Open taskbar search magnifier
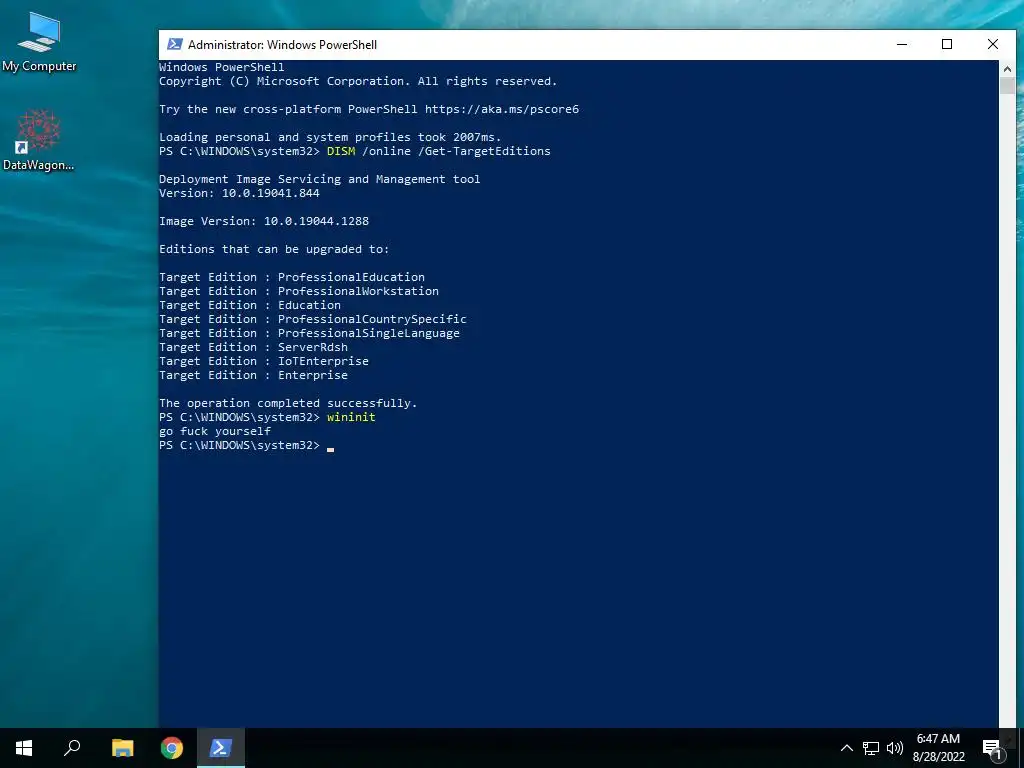 [x=72, y=748]
